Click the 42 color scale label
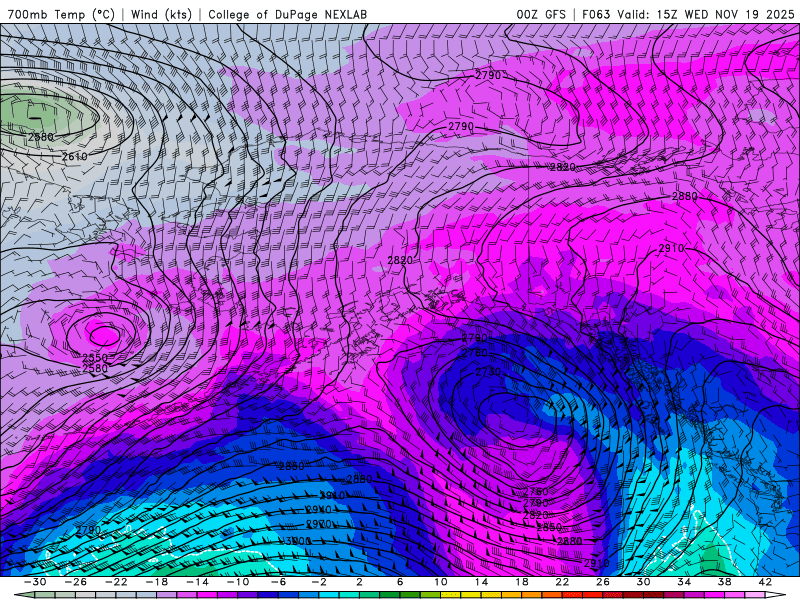 (x=765, y=582)
